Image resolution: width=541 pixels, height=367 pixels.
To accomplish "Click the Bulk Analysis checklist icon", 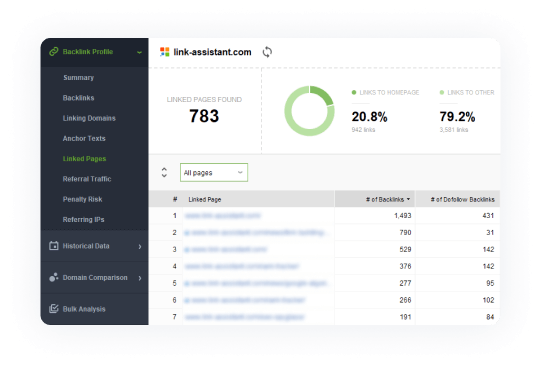I will pos(54,309).
